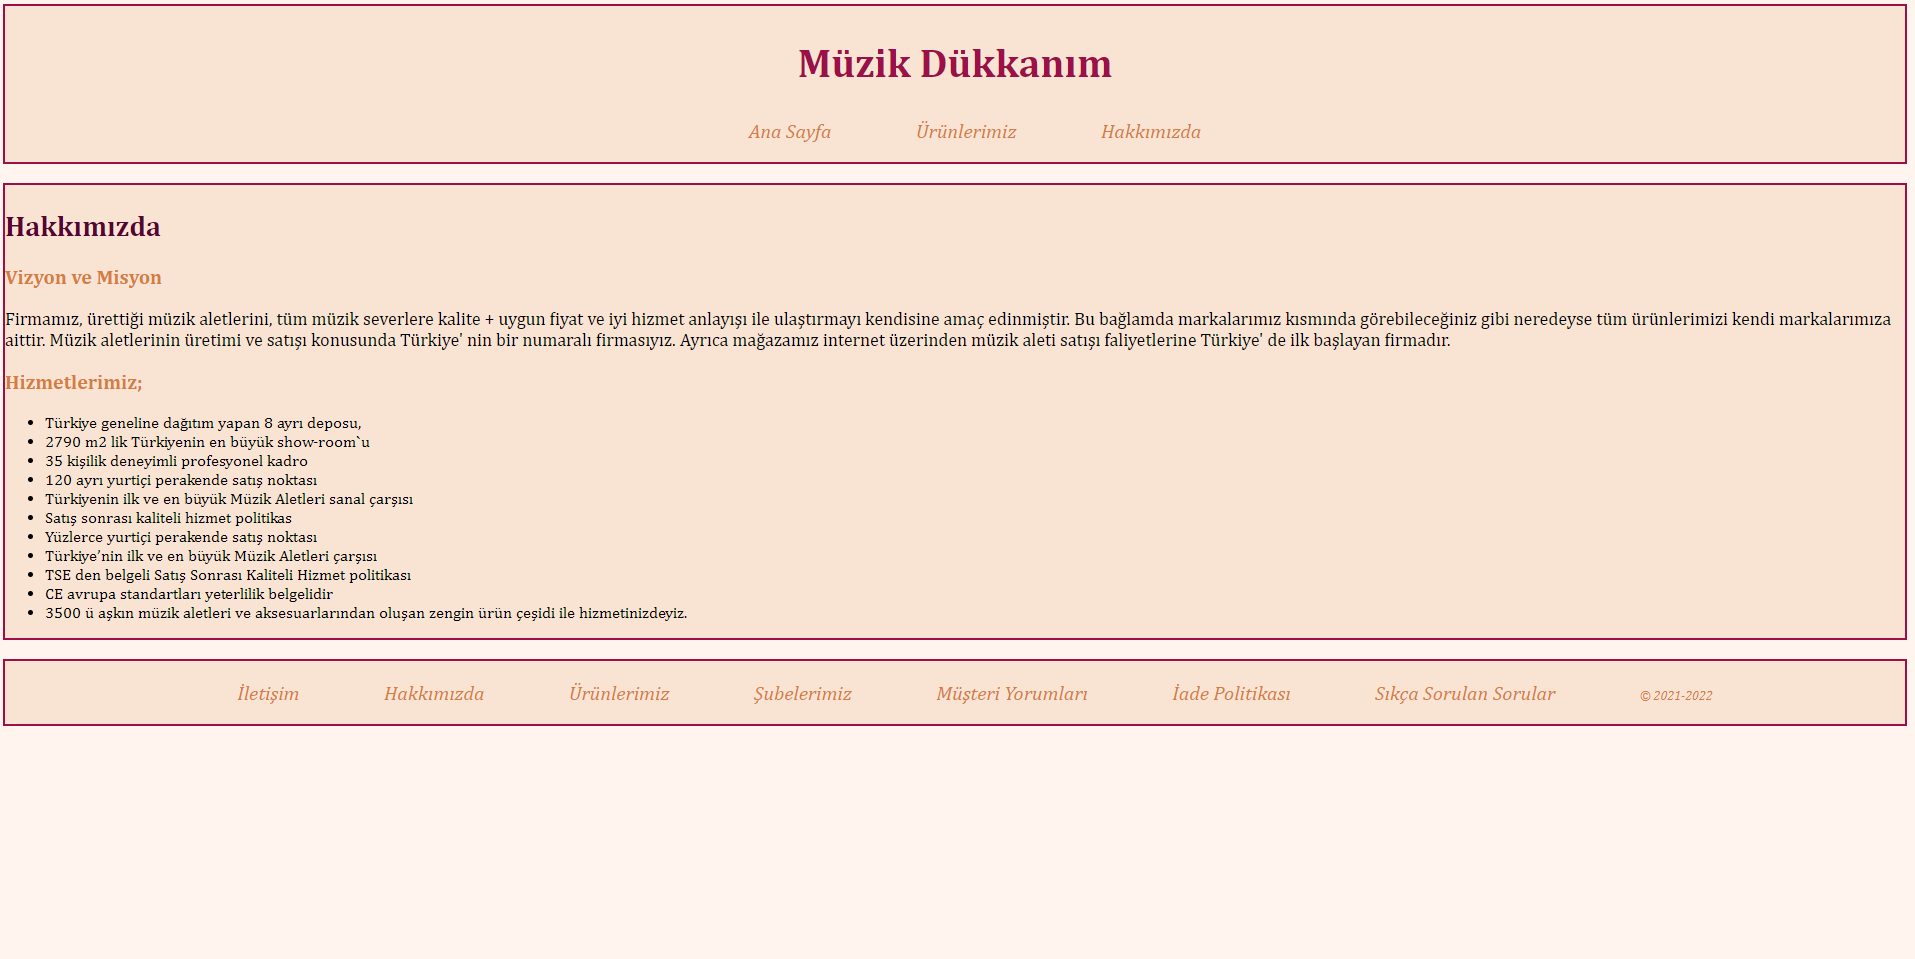Open Ürünlerimiz from the footer
Viewport: 1915px width, 959px height.
pyautogui.click(x=620, y=693)
